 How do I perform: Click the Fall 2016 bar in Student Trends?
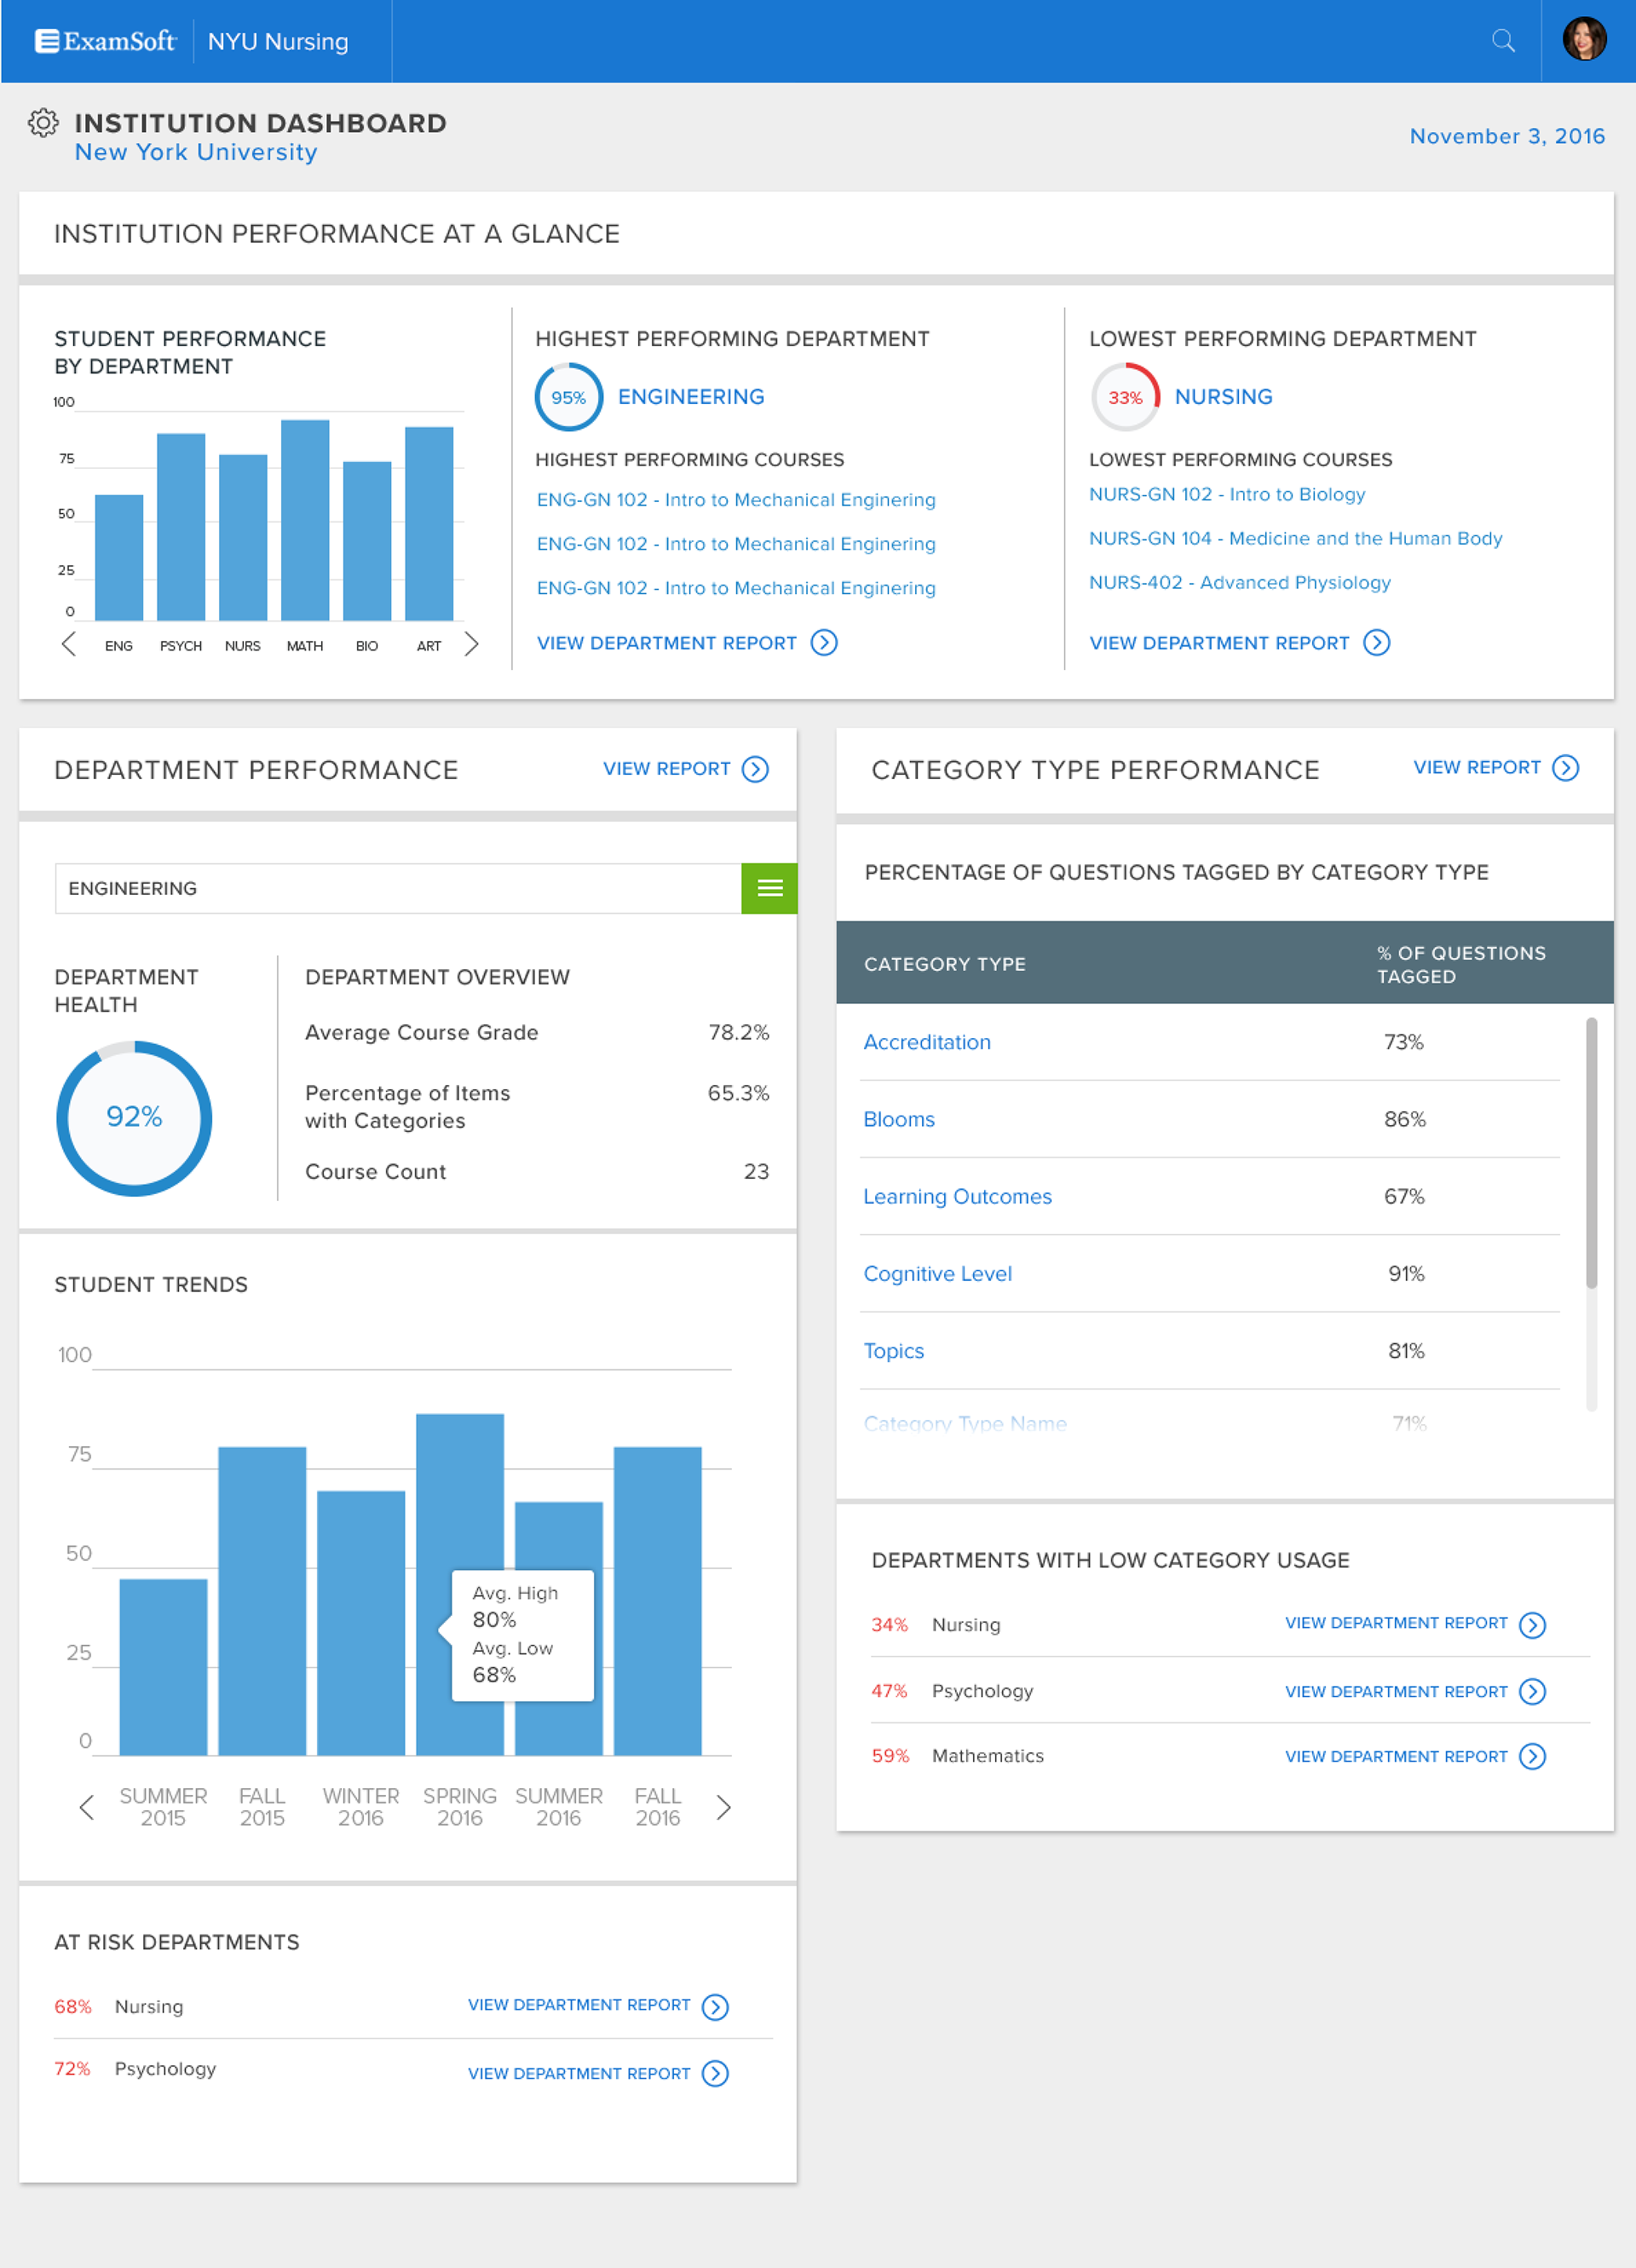point(657,1600)
